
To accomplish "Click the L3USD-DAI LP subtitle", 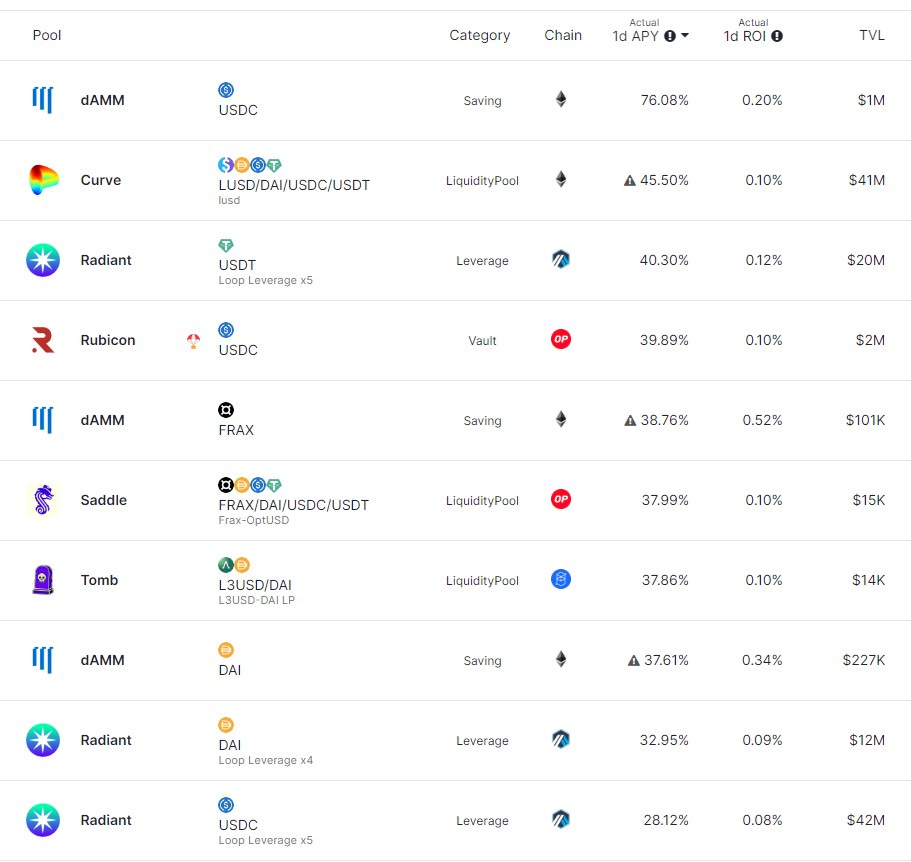I will click(x=257, y=600).
